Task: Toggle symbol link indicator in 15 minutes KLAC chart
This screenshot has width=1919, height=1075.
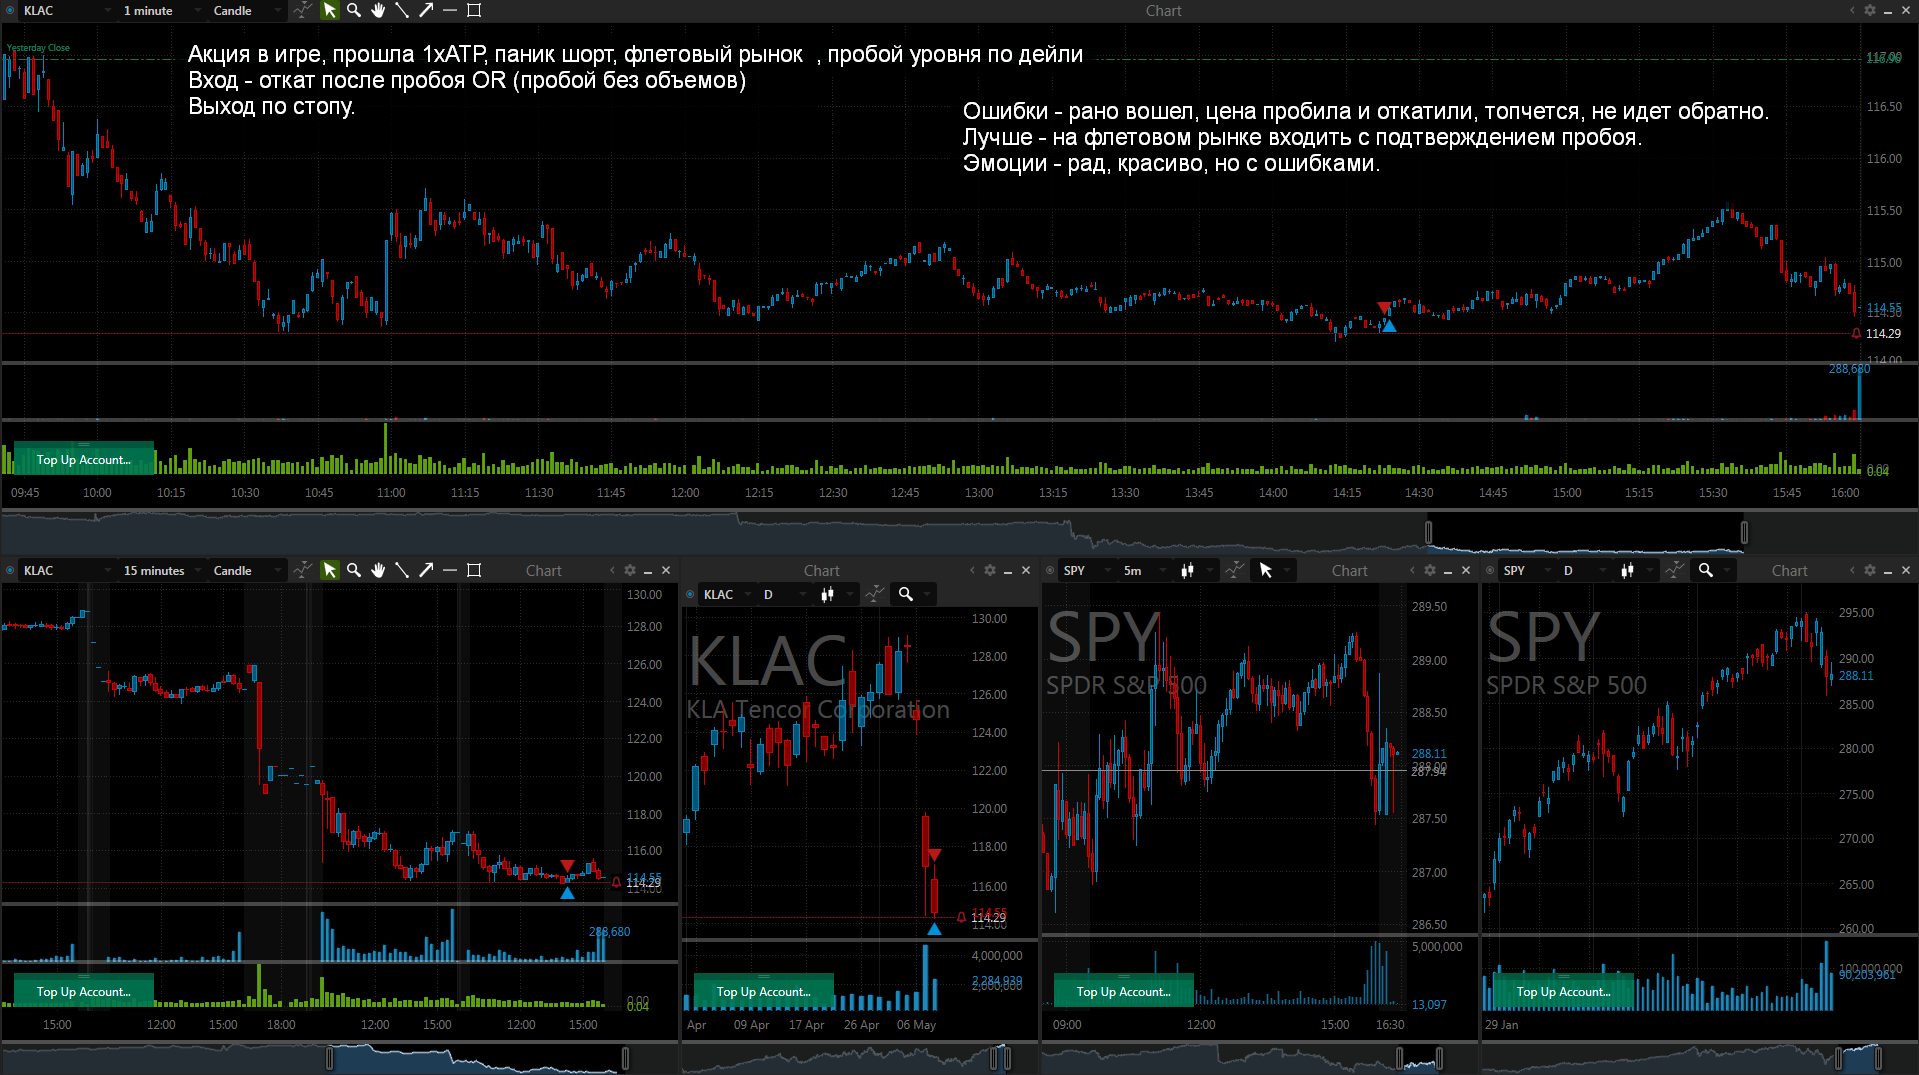Action: pyautogui.click(x=11, y=570)
